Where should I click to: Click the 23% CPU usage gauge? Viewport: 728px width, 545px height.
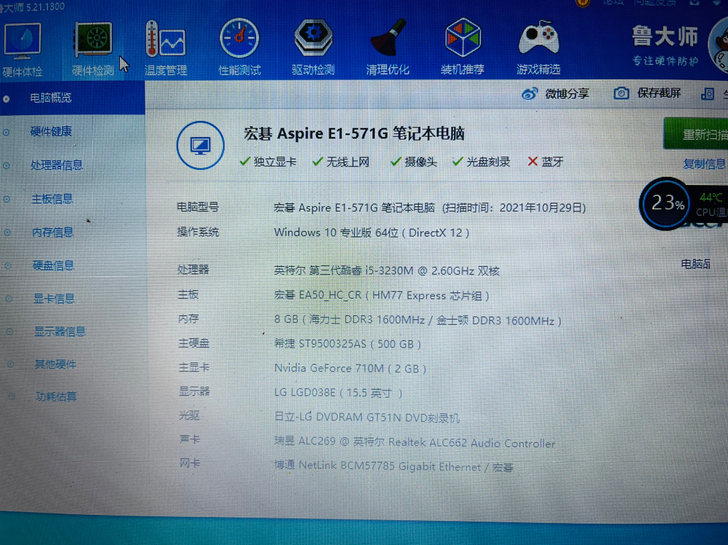coord(665,203)
